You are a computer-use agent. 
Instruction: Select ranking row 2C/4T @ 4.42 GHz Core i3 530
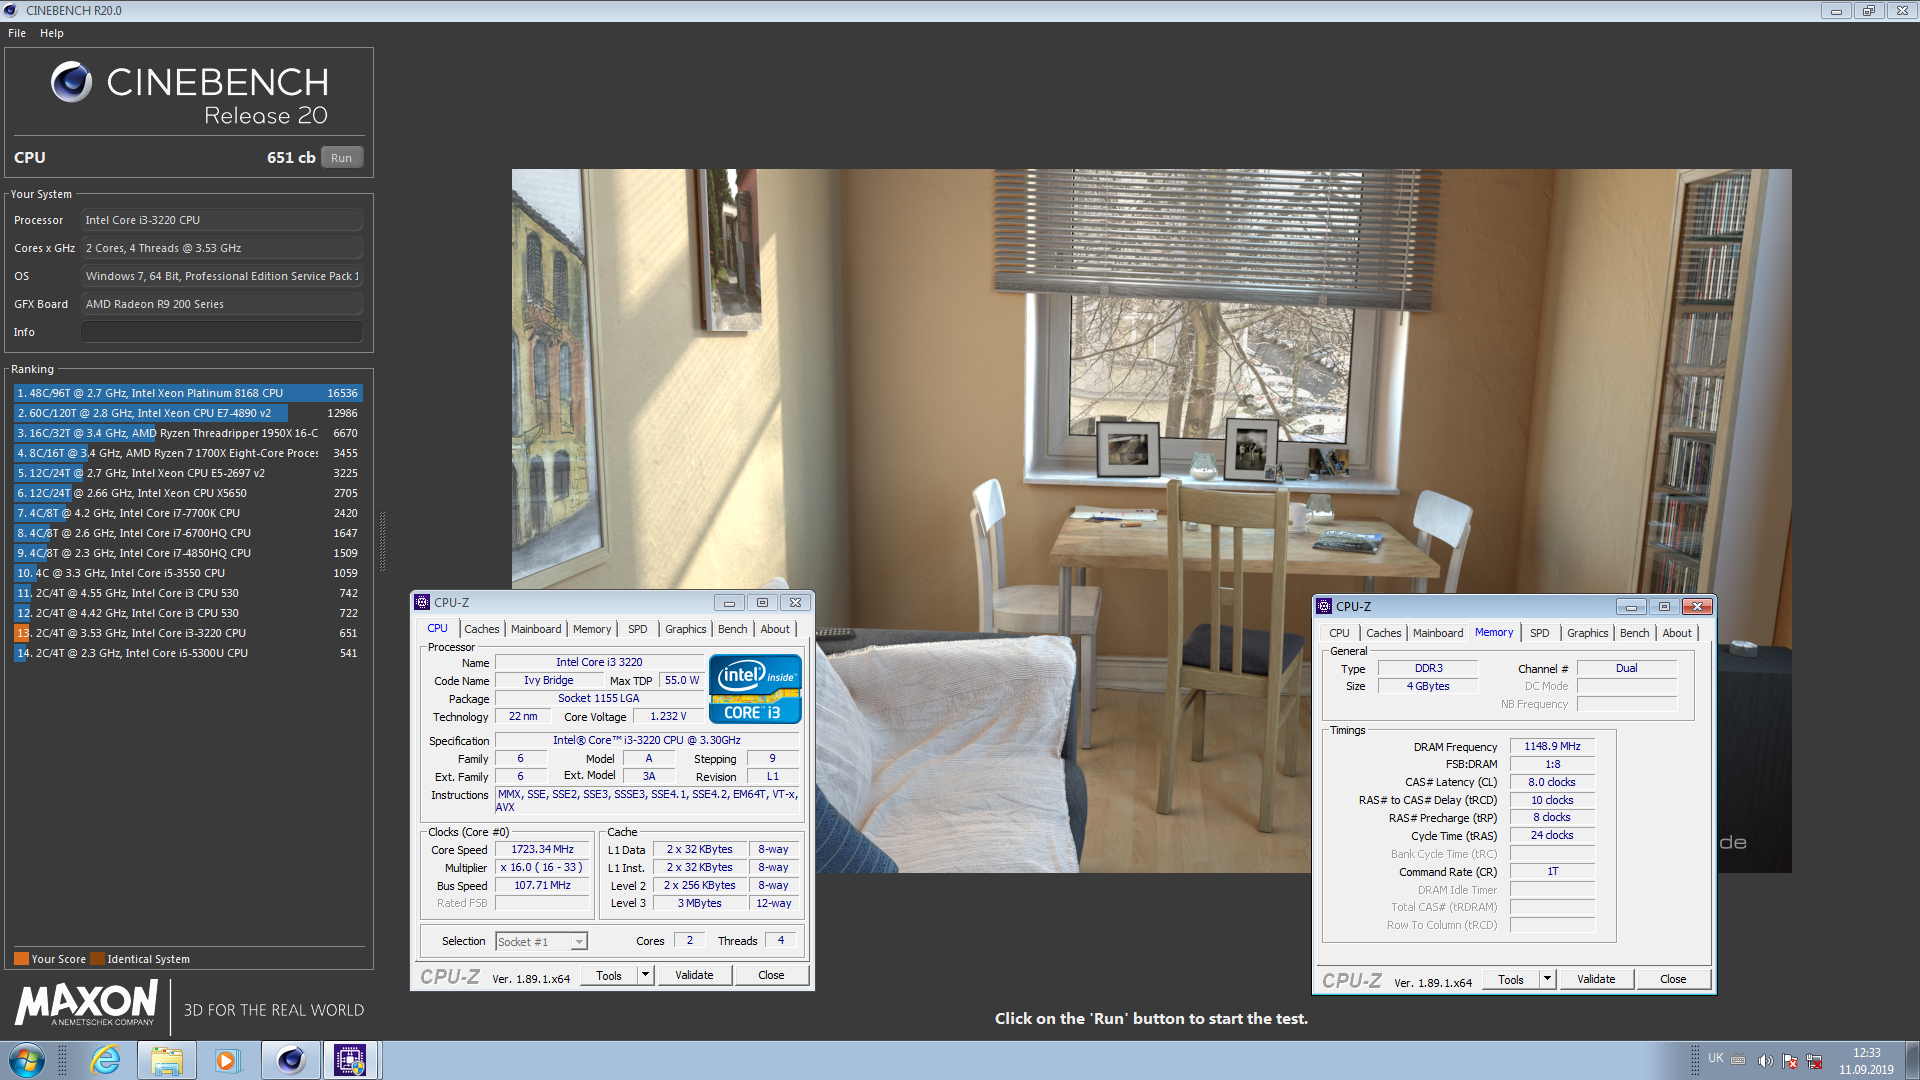188,613
